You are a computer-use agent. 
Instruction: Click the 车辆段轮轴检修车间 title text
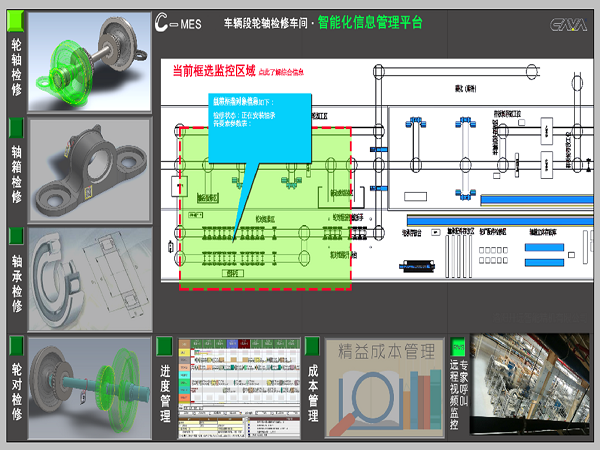coord(266,23)
